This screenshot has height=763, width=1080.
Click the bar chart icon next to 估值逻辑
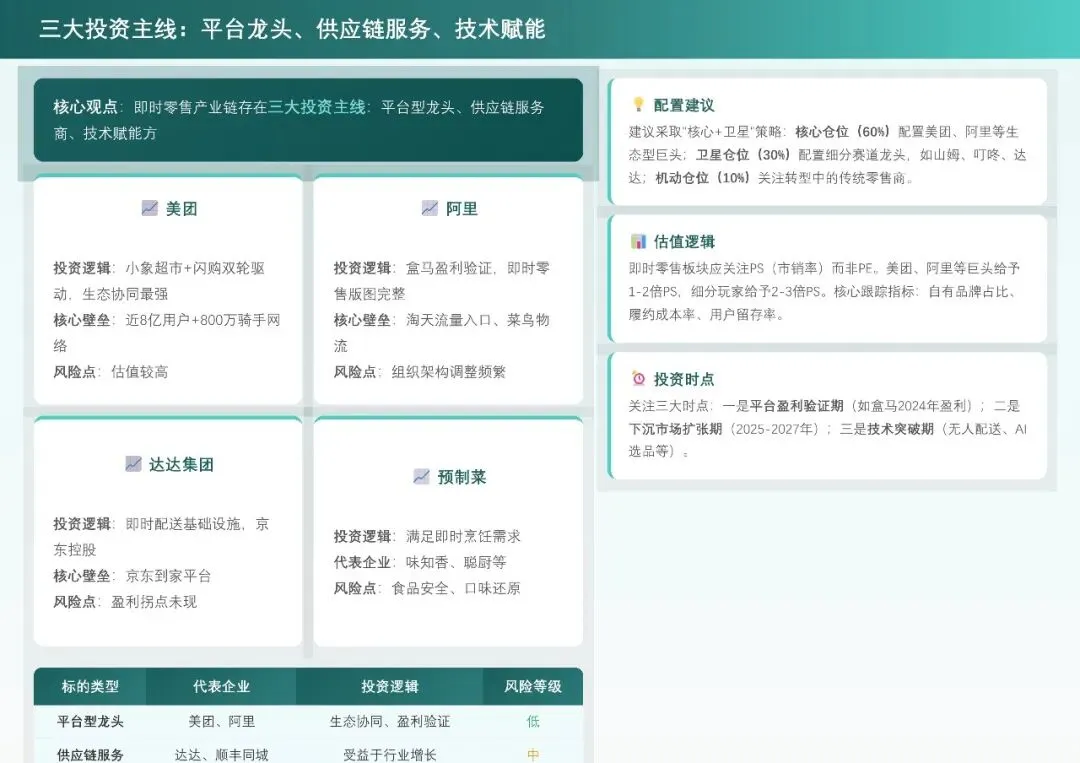coord(638,241)
